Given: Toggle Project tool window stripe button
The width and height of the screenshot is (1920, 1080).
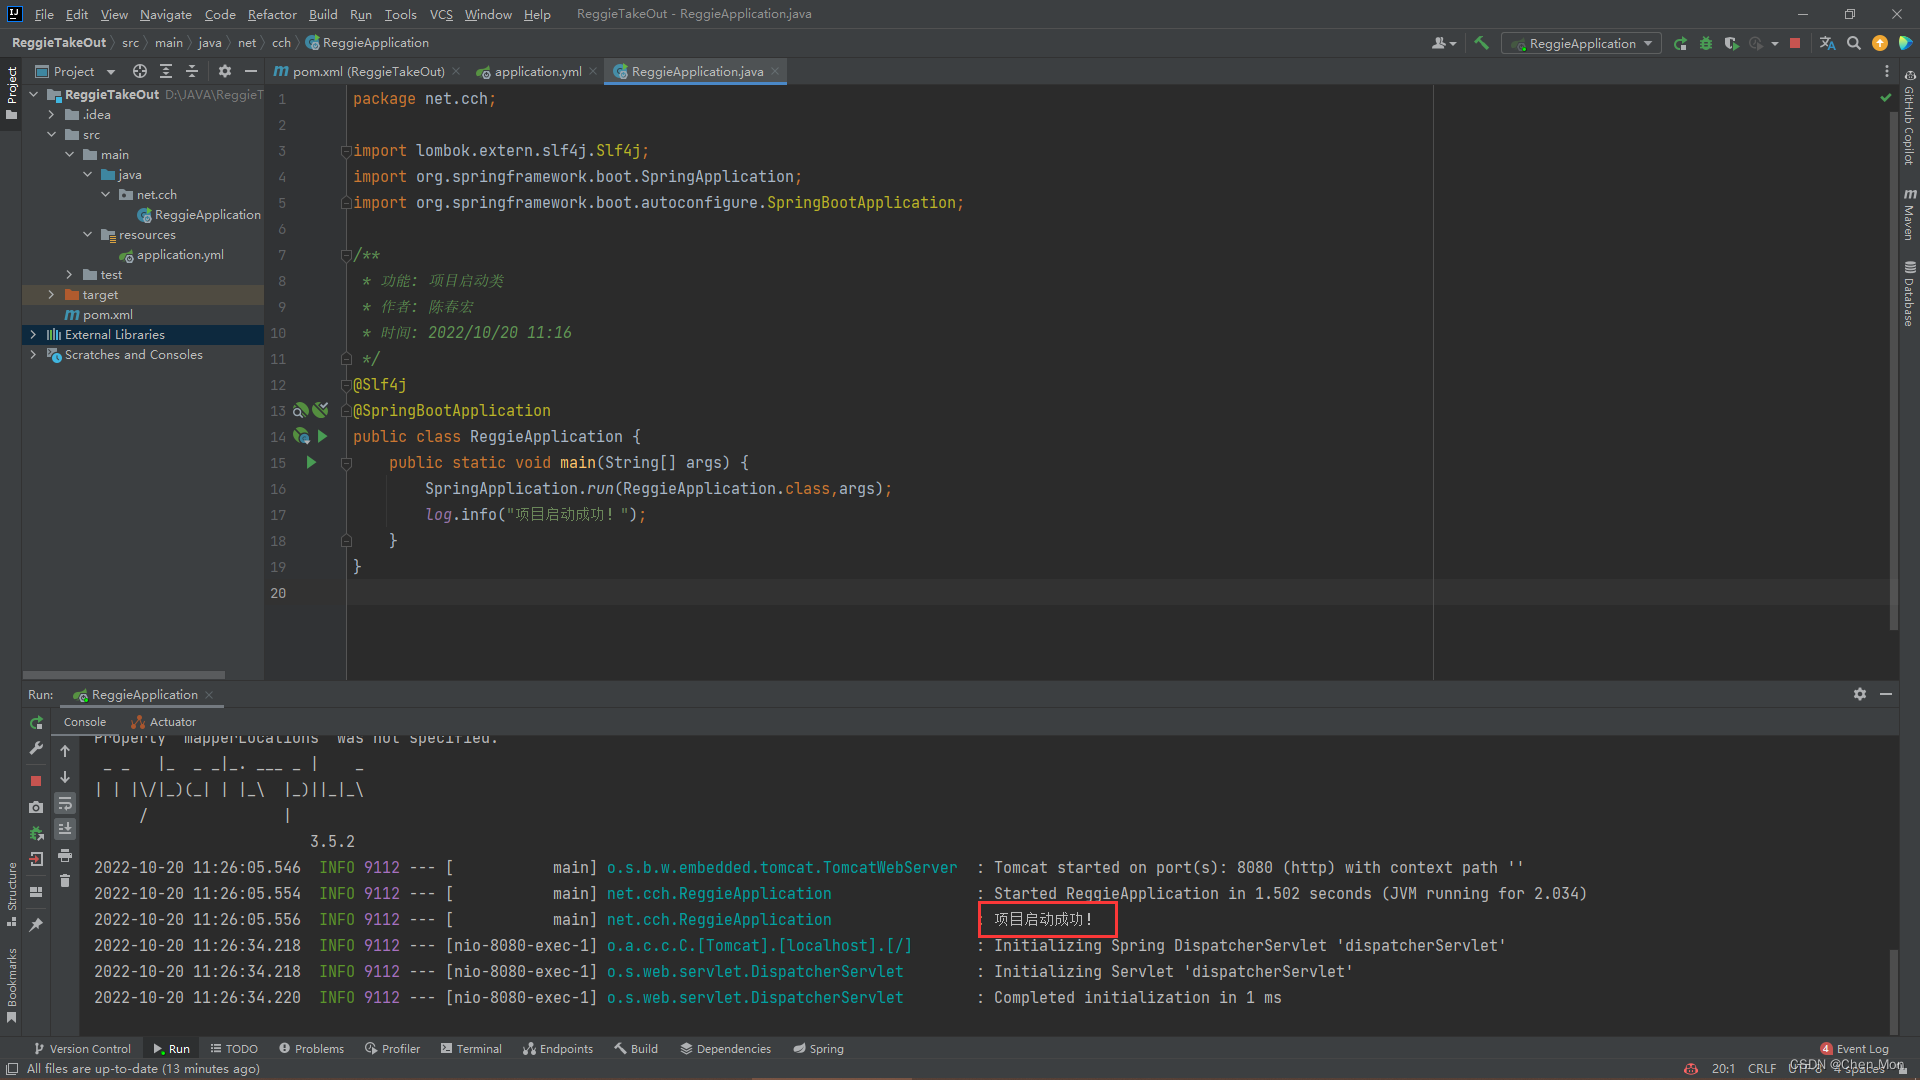Looking at the screenshot, I should point(11,93).
